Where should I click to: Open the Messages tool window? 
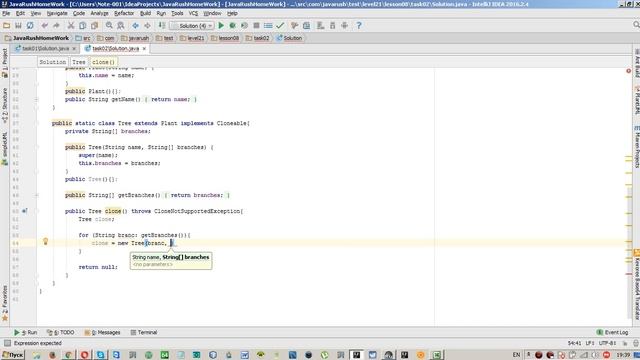102,333
